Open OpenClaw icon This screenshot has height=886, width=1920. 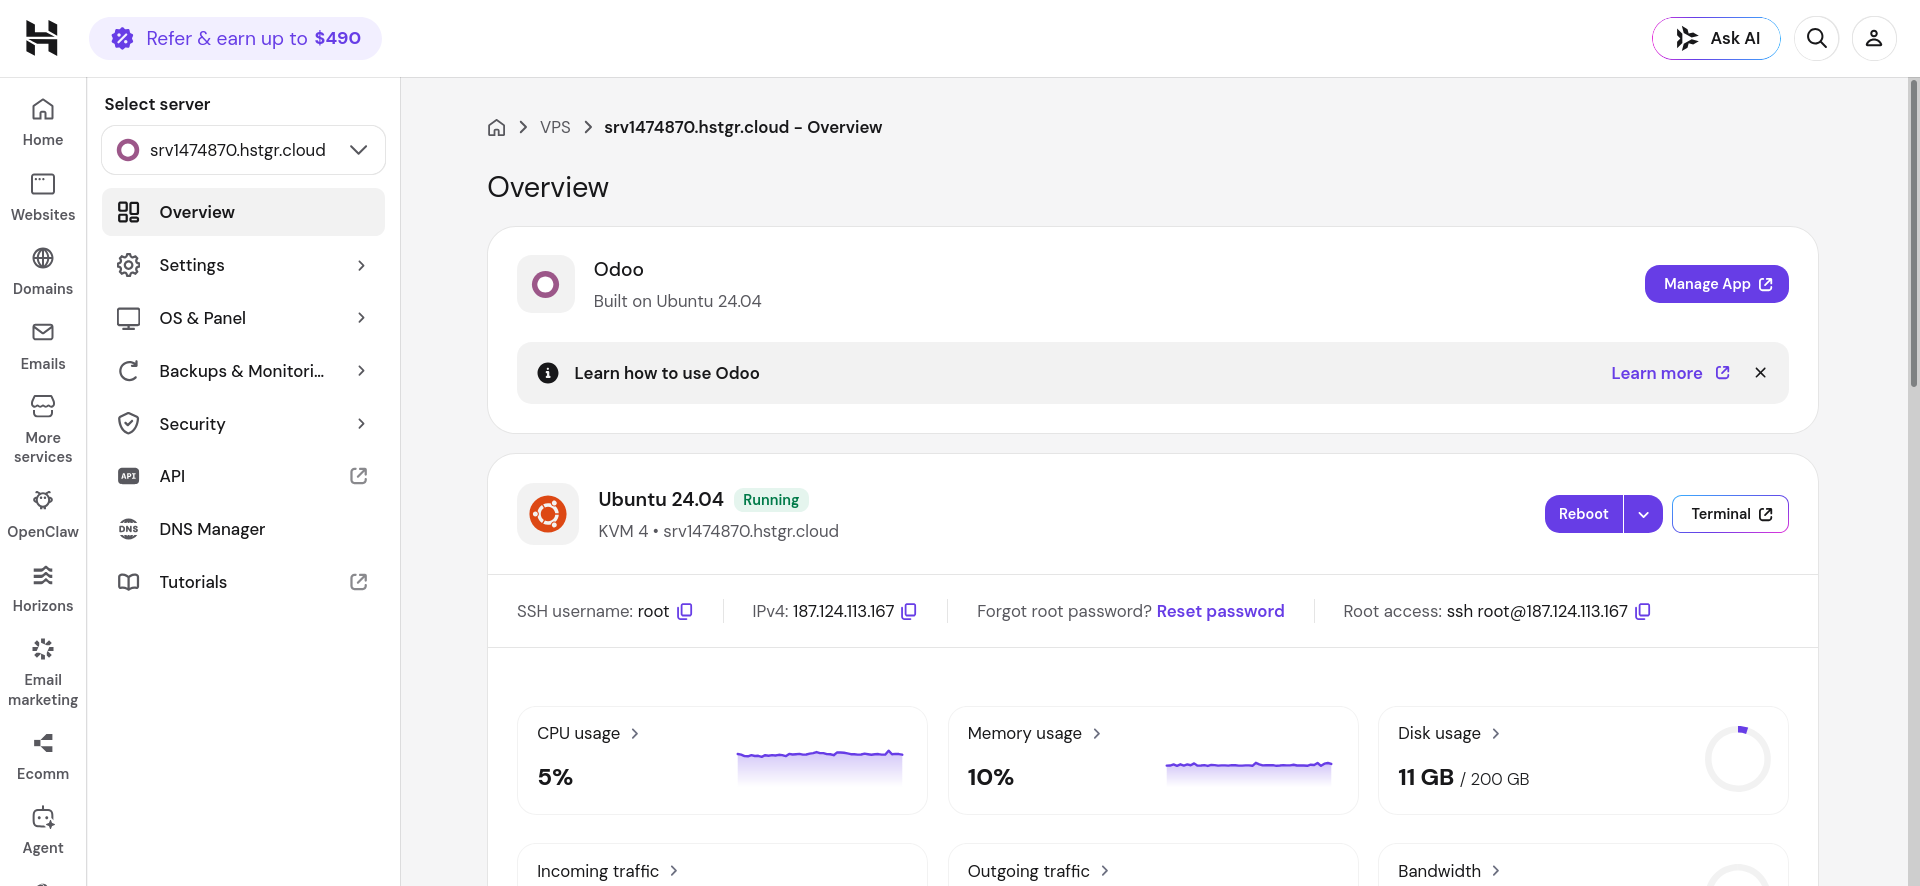coord(43,500)
